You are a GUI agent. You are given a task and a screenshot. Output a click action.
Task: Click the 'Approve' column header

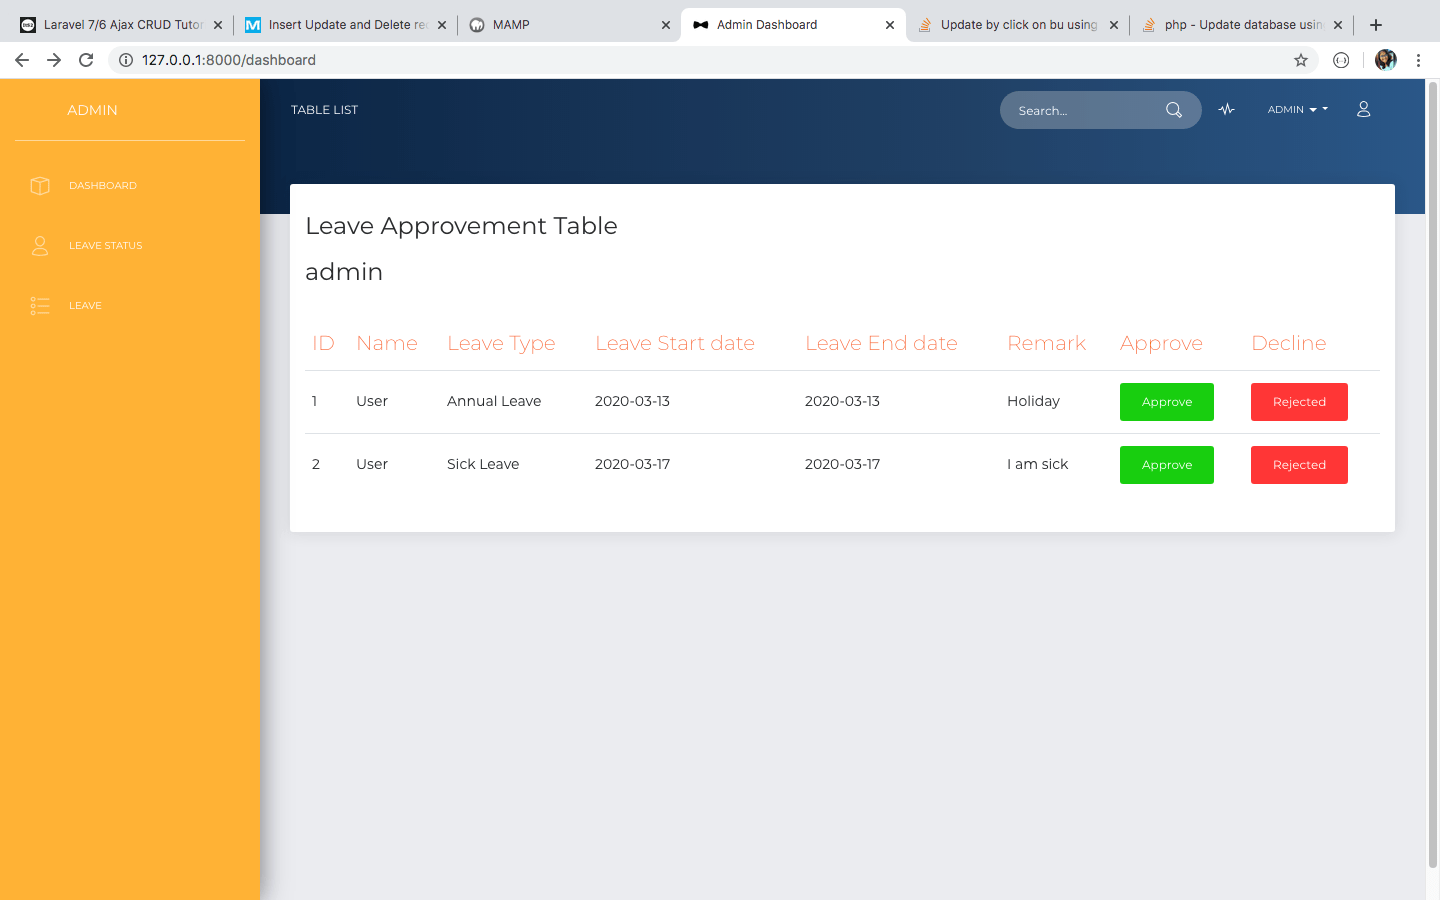click(x=1161, y=344)
